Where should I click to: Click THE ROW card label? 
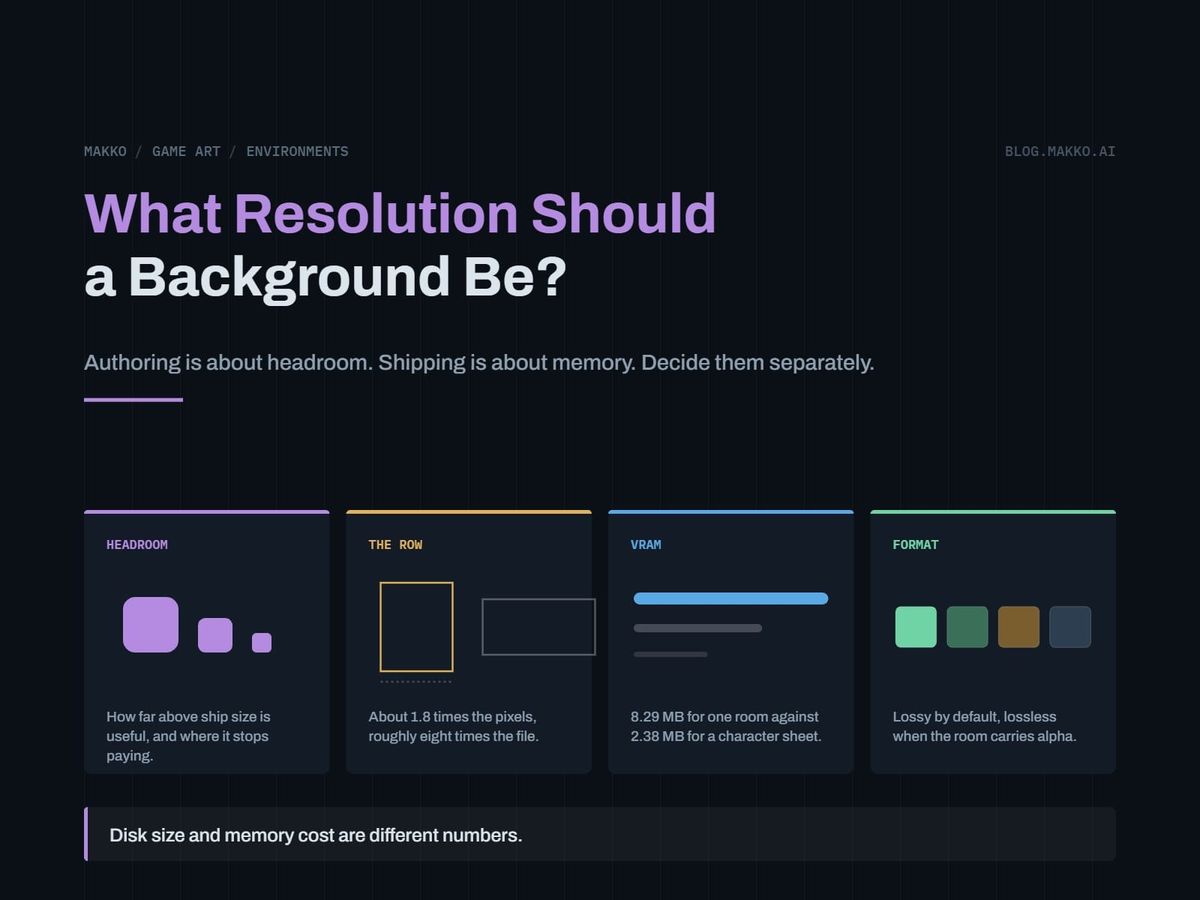point(395,544)
